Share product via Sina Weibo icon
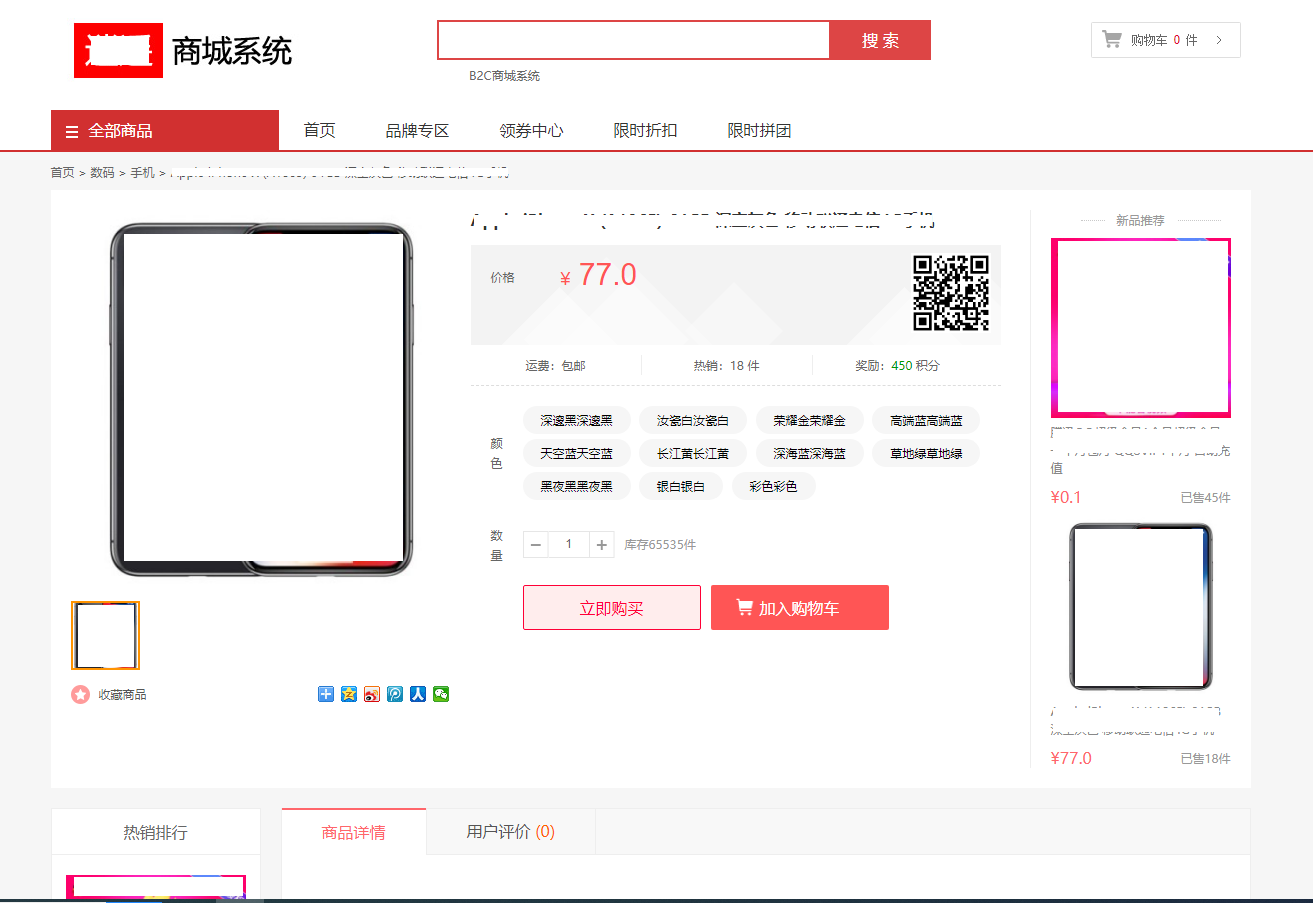This screenshot has width=1313, height=903. point(371,694)
